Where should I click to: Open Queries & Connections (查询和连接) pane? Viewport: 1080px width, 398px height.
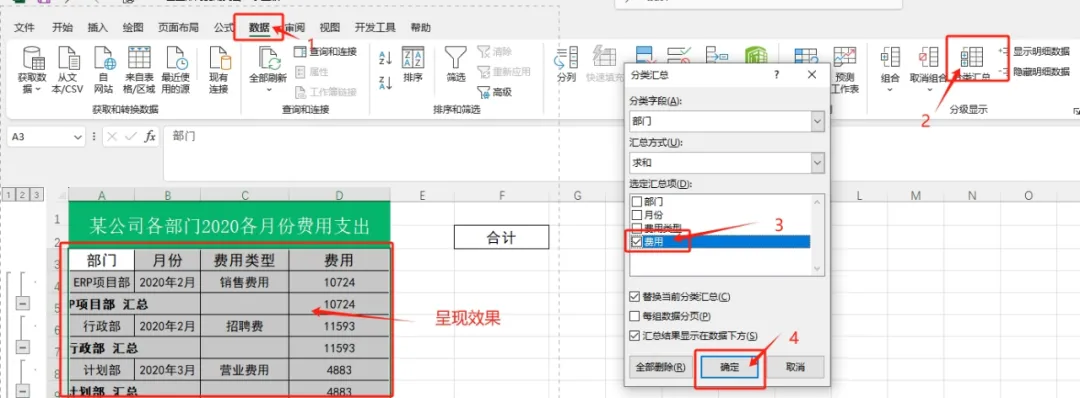click(x=325, y=52)
